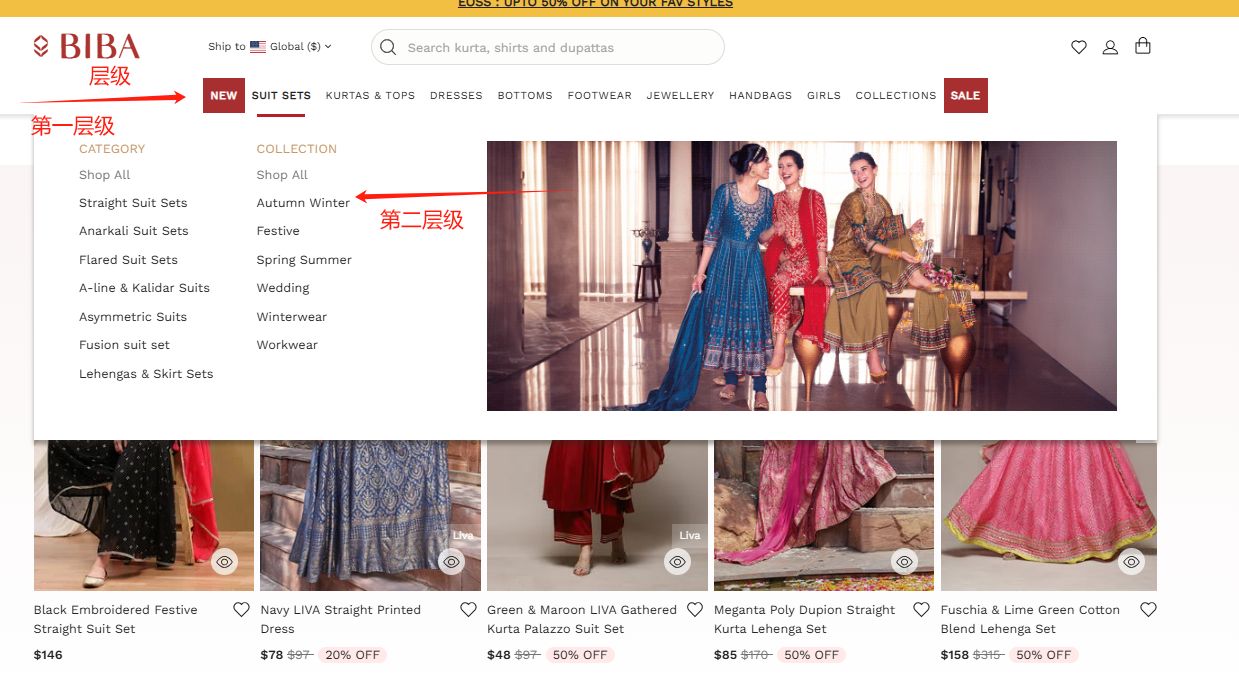Open the SALE menu item
The width and height of the screenshot is (1239, 695).
pos(965,95)
